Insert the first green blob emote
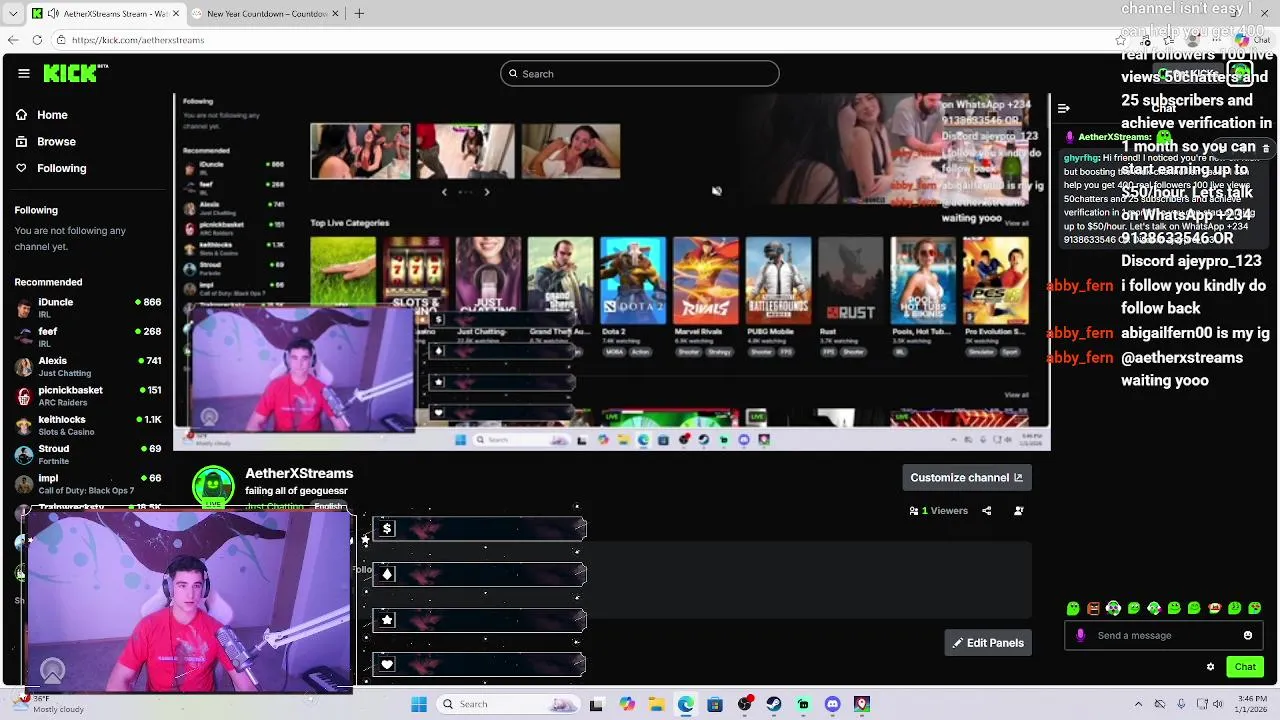The height and width of the screenshot is (720, 1280). click(1074, 608)
